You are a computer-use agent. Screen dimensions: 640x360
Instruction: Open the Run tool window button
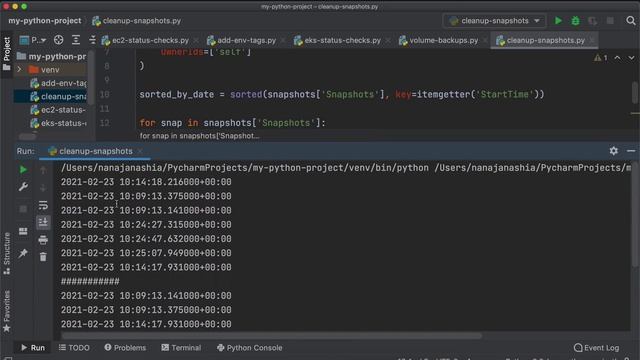click(x=33, y=348)
